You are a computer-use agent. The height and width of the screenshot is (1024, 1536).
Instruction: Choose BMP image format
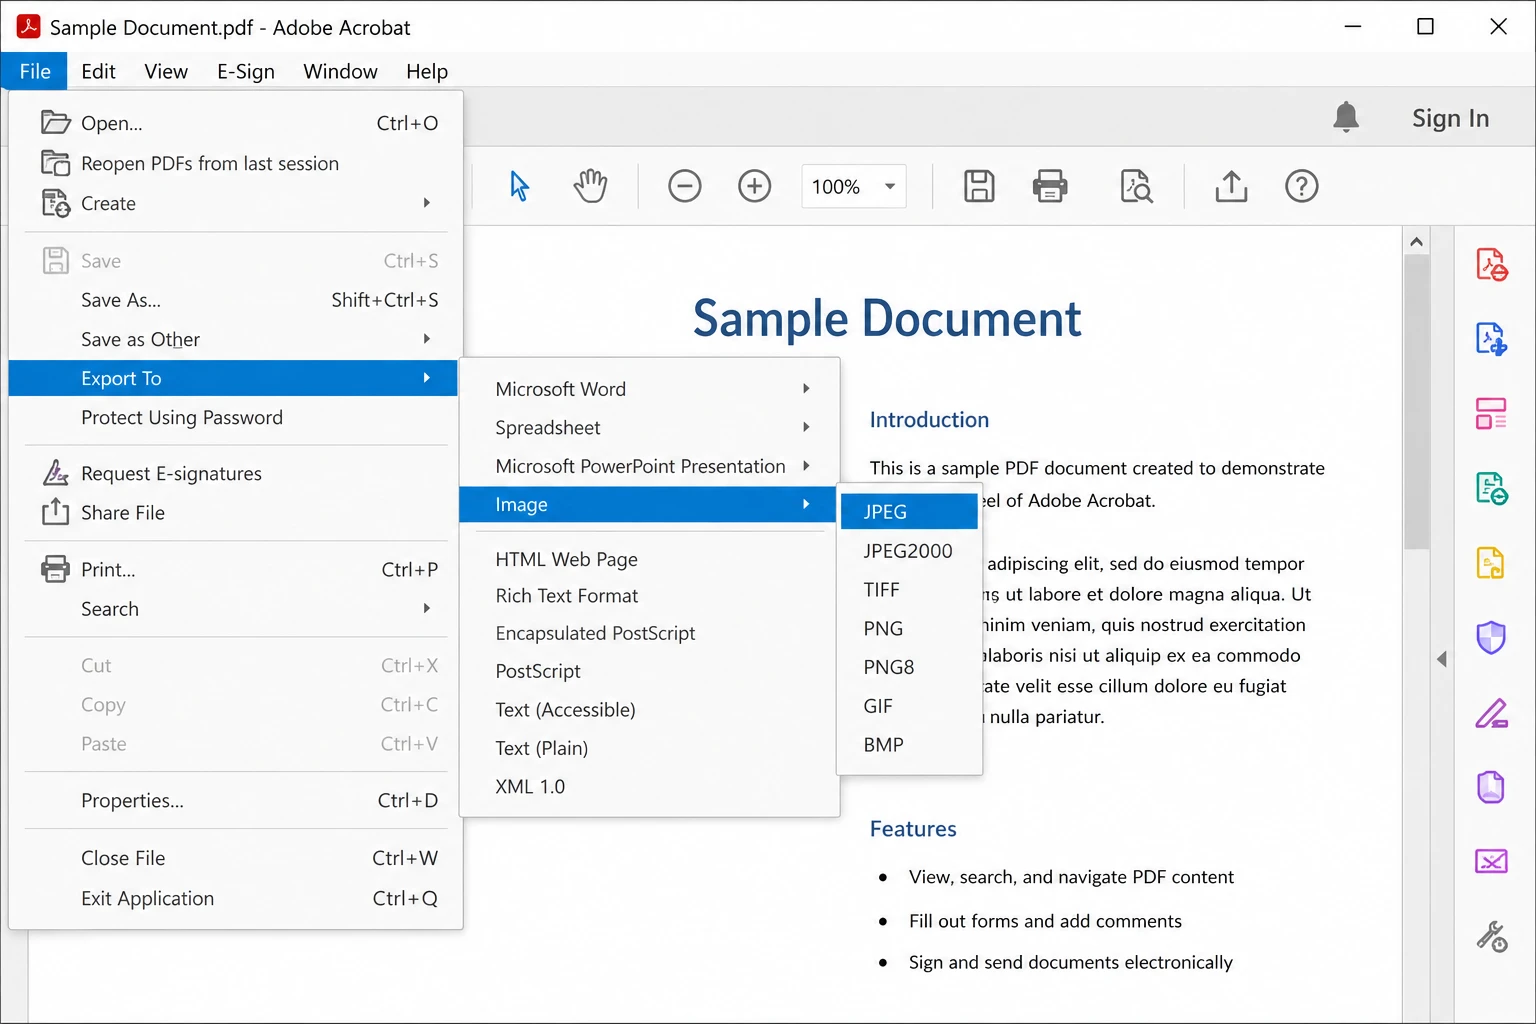tap(909, 745)
